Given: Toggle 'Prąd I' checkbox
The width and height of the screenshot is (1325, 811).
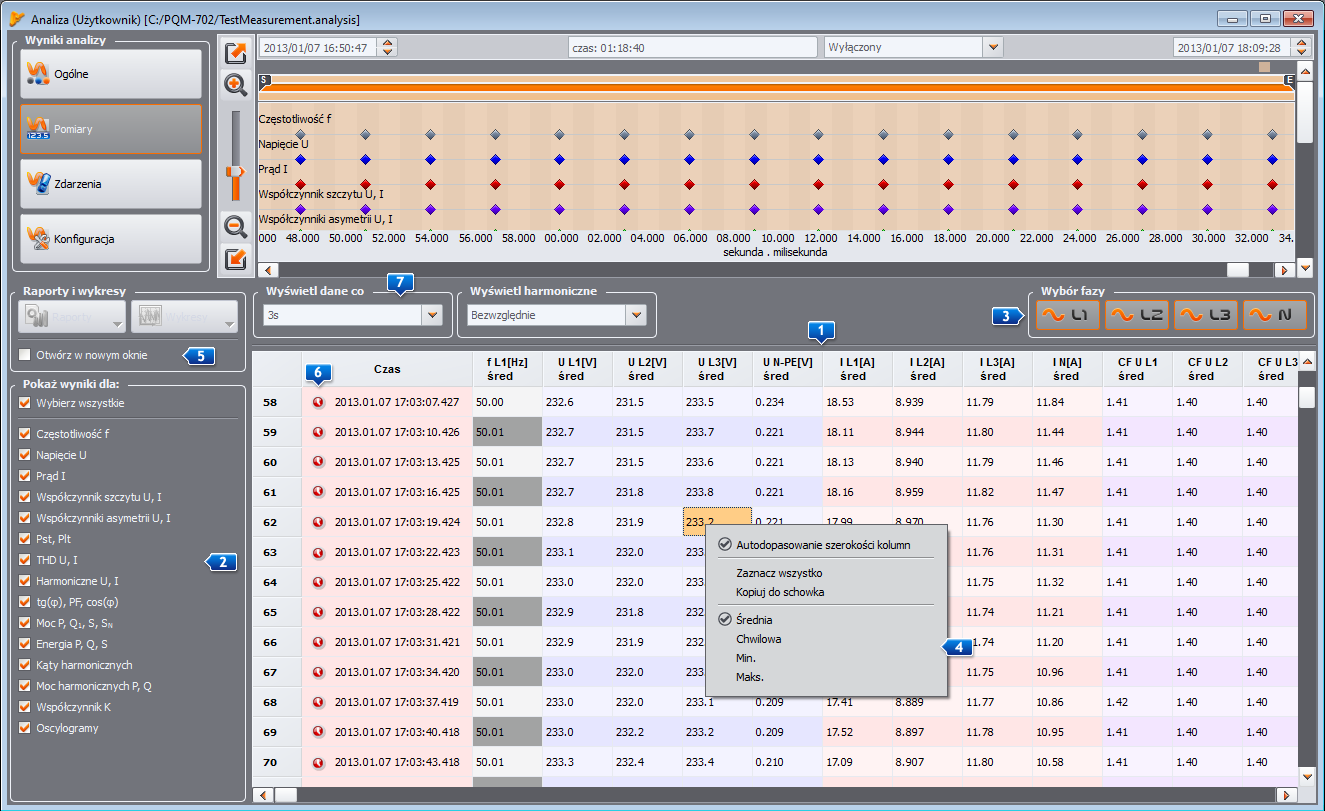Looking at the screenshot, I should click(26, 476).
